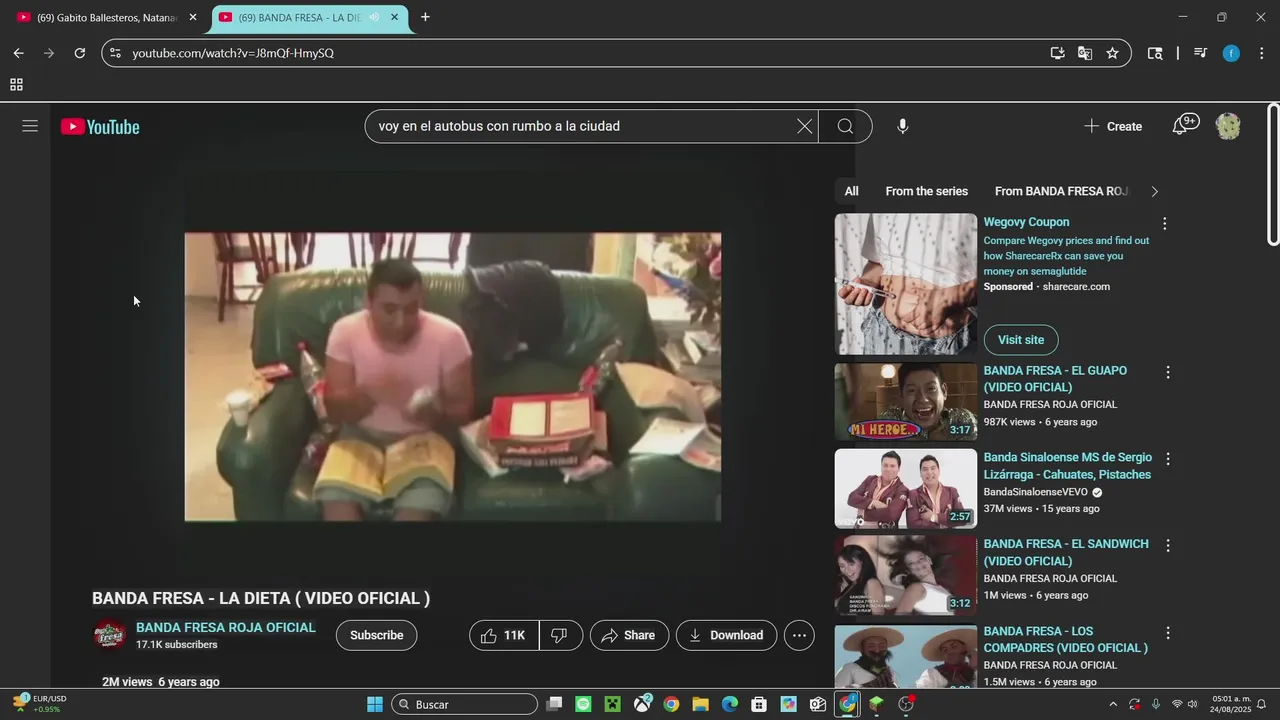1280x720 pixels.
Task: Open the Chrome profile avatar
Action: click(x=1231, y=53)
